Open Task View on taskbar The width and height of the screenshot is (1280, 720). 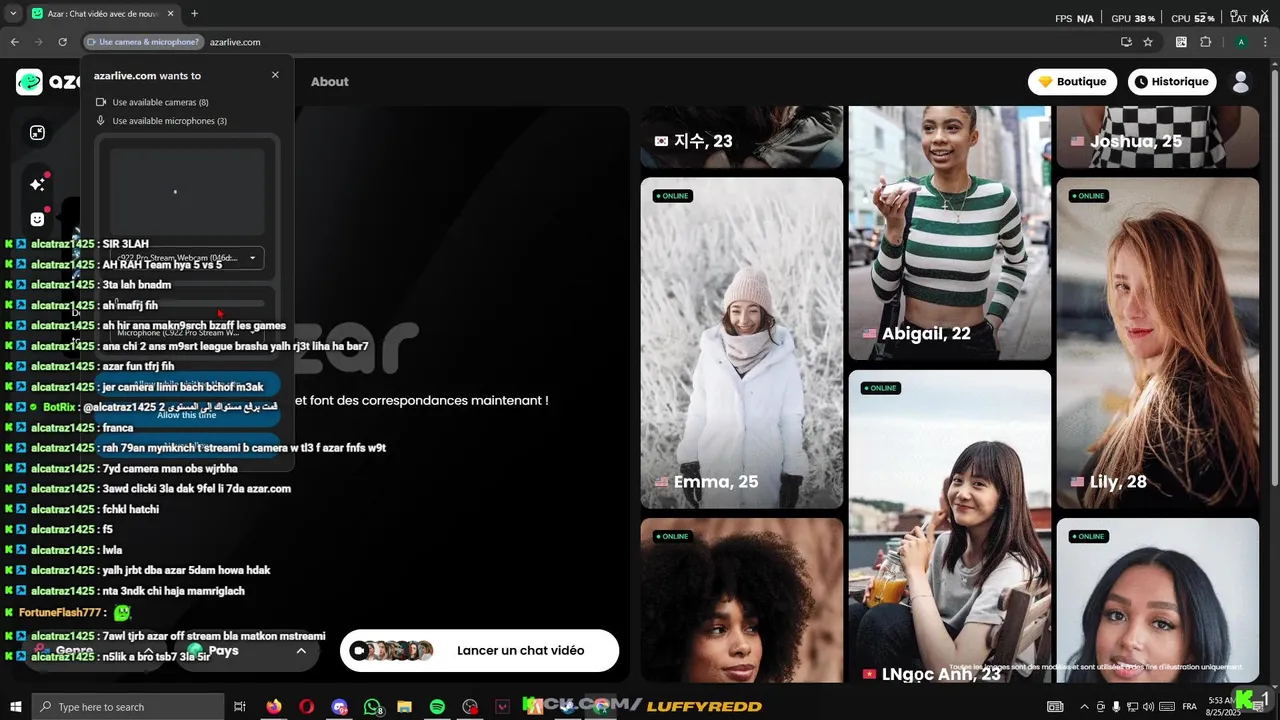240,707
